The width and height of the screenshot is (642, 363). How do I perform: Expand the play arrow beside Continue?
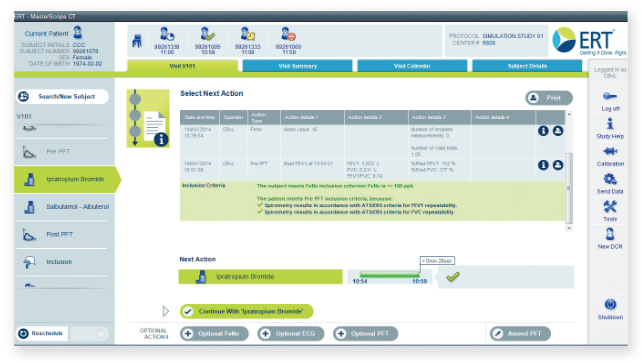tap(165, 311)
